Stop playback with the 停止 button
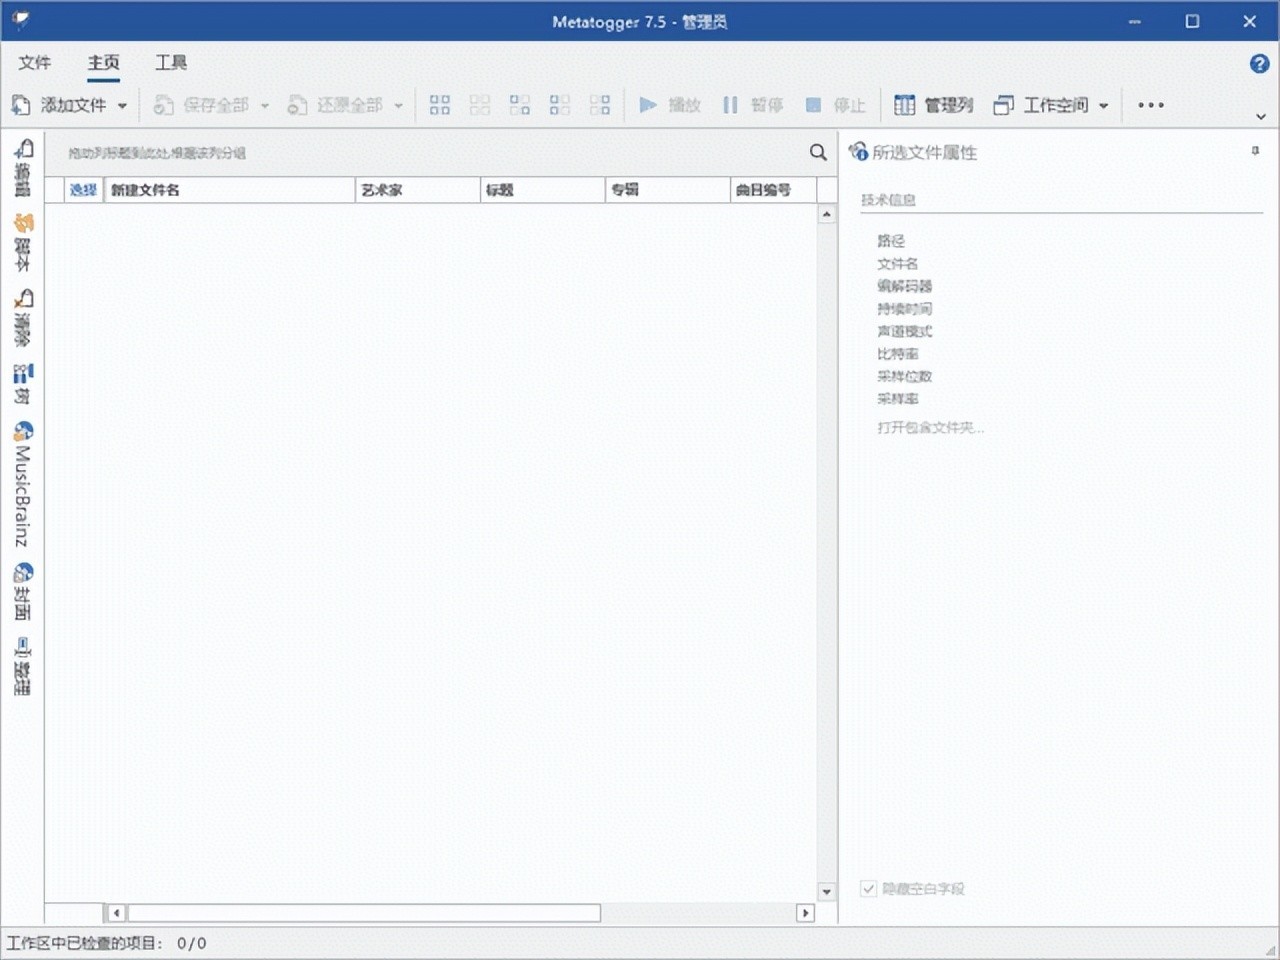This screenshot has width=1280, height=960. [x=836, y=105]
